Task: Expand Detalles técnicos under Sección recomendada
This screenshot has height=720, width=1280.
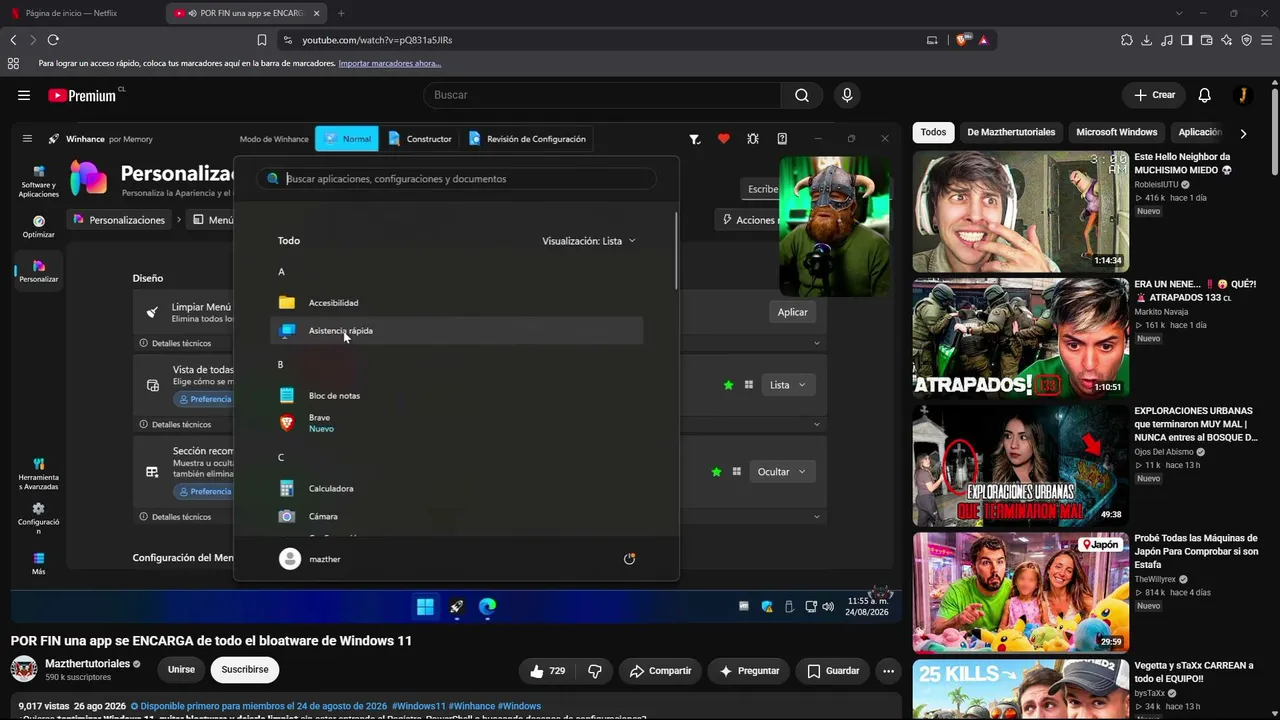Action: pos(481,517)
